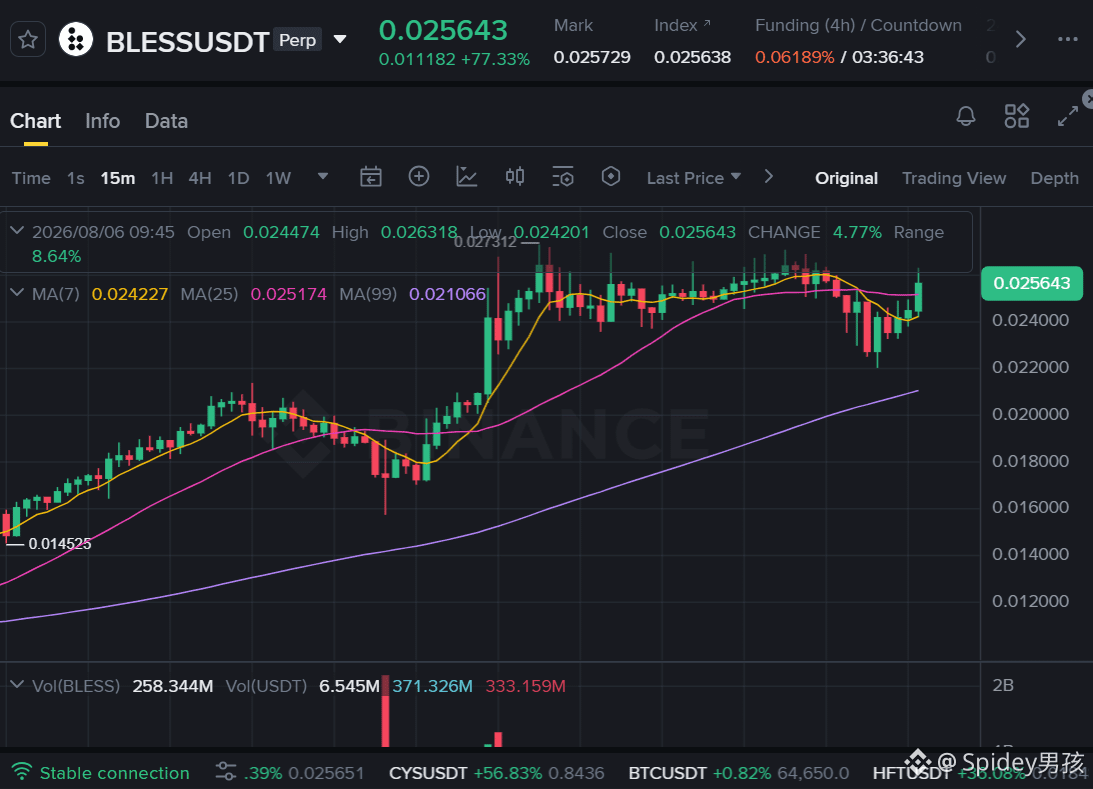Open price alert bell icon
1093x789 pixels.
(965, 116)
